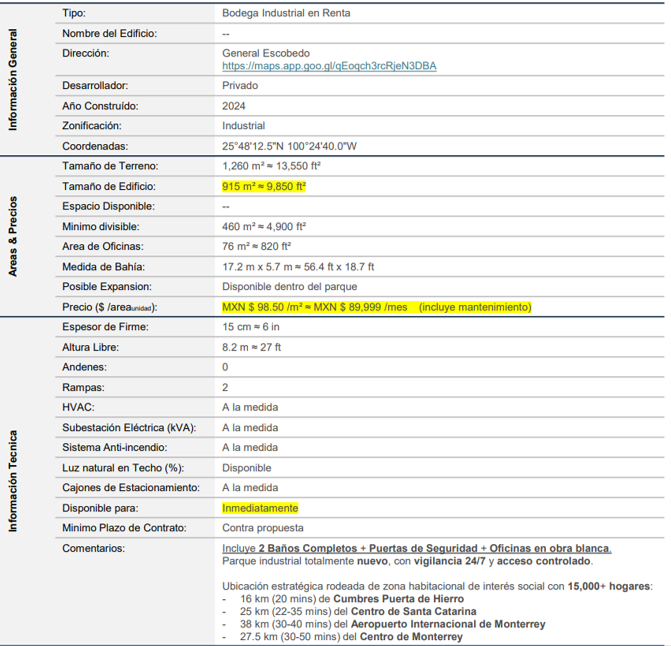Select the Altura Libre value 8.2 m
Image resolution: width=671 pixels, height=646 pixels.
pyautogui.click(x=251, y=347)
